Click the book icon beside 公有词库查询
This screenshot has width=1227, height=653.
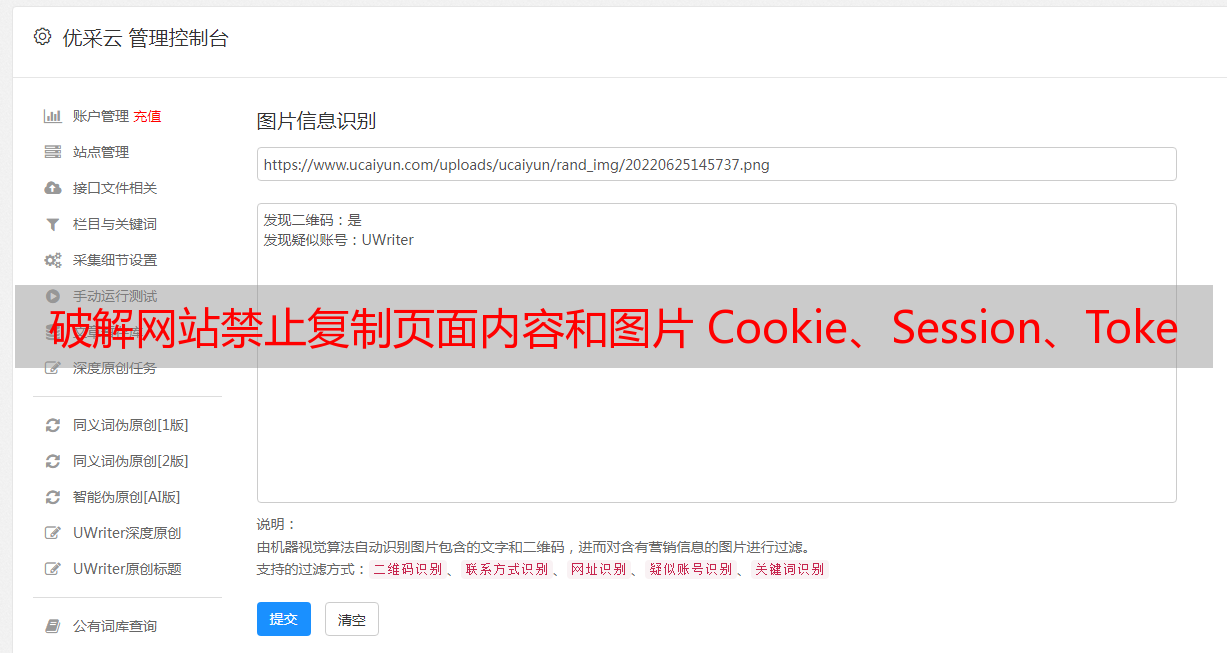coord(53,626)
